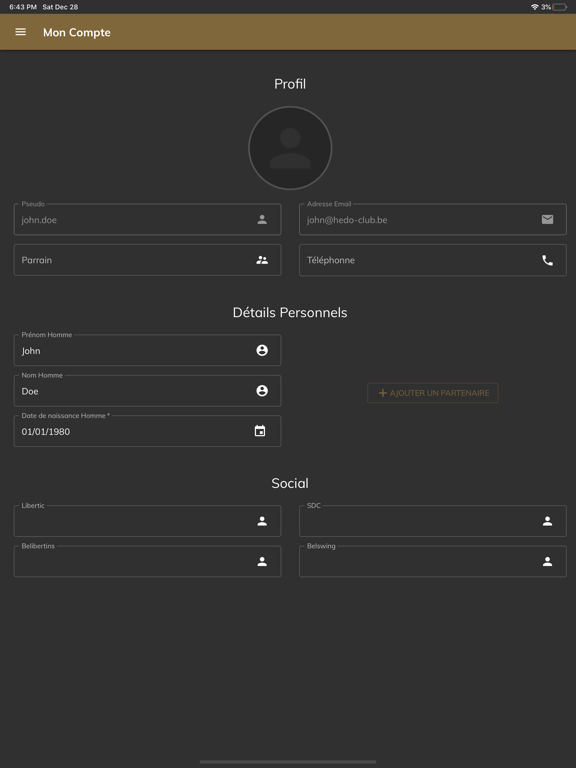Click the envelope icon in Adresse Email field

(x=548, y=219)
